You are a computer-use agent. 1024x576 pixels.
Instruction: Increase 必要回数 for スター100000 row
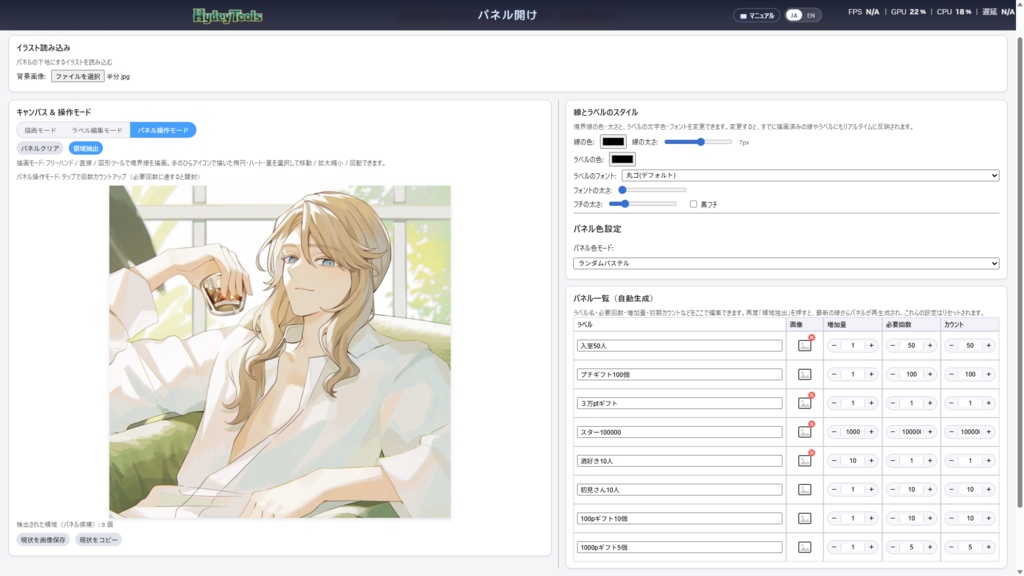(x=930, y=432)
